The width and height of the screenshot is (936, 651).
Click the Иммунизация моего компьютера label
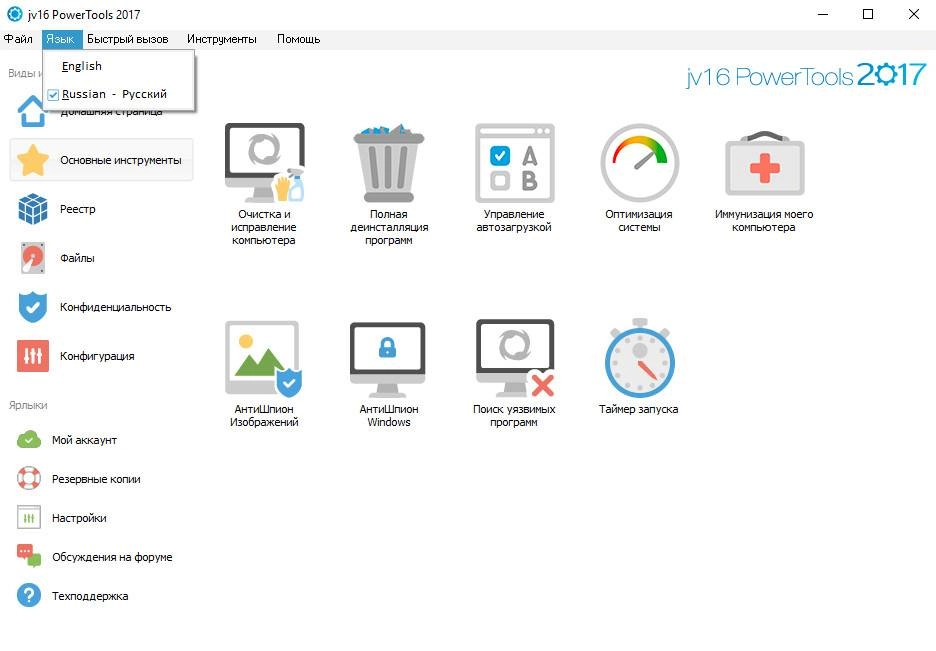click(764, 220)
